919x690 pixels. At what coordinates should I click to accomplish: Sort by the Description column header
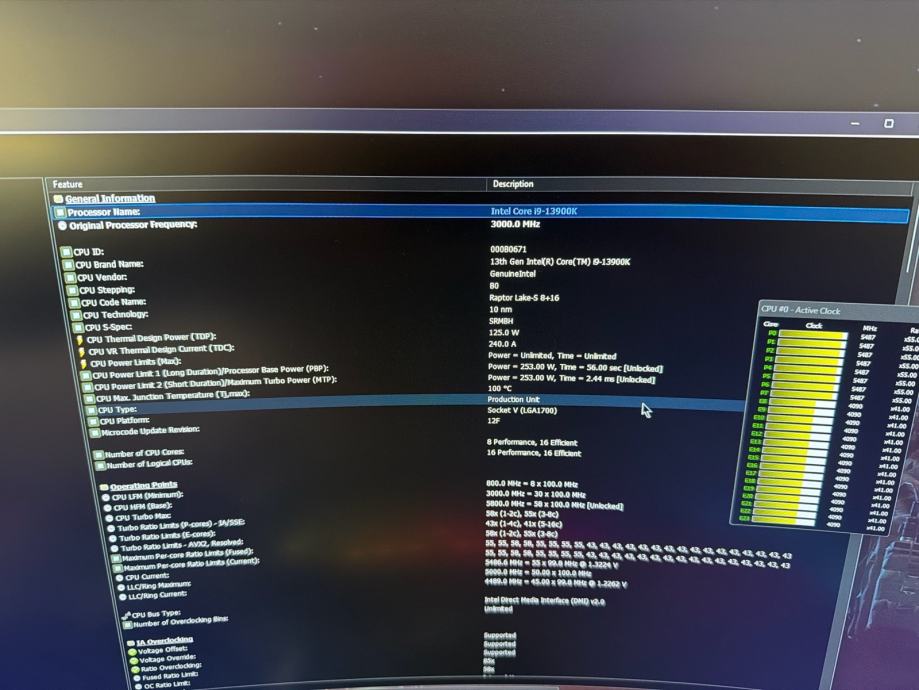click(513, 184)
